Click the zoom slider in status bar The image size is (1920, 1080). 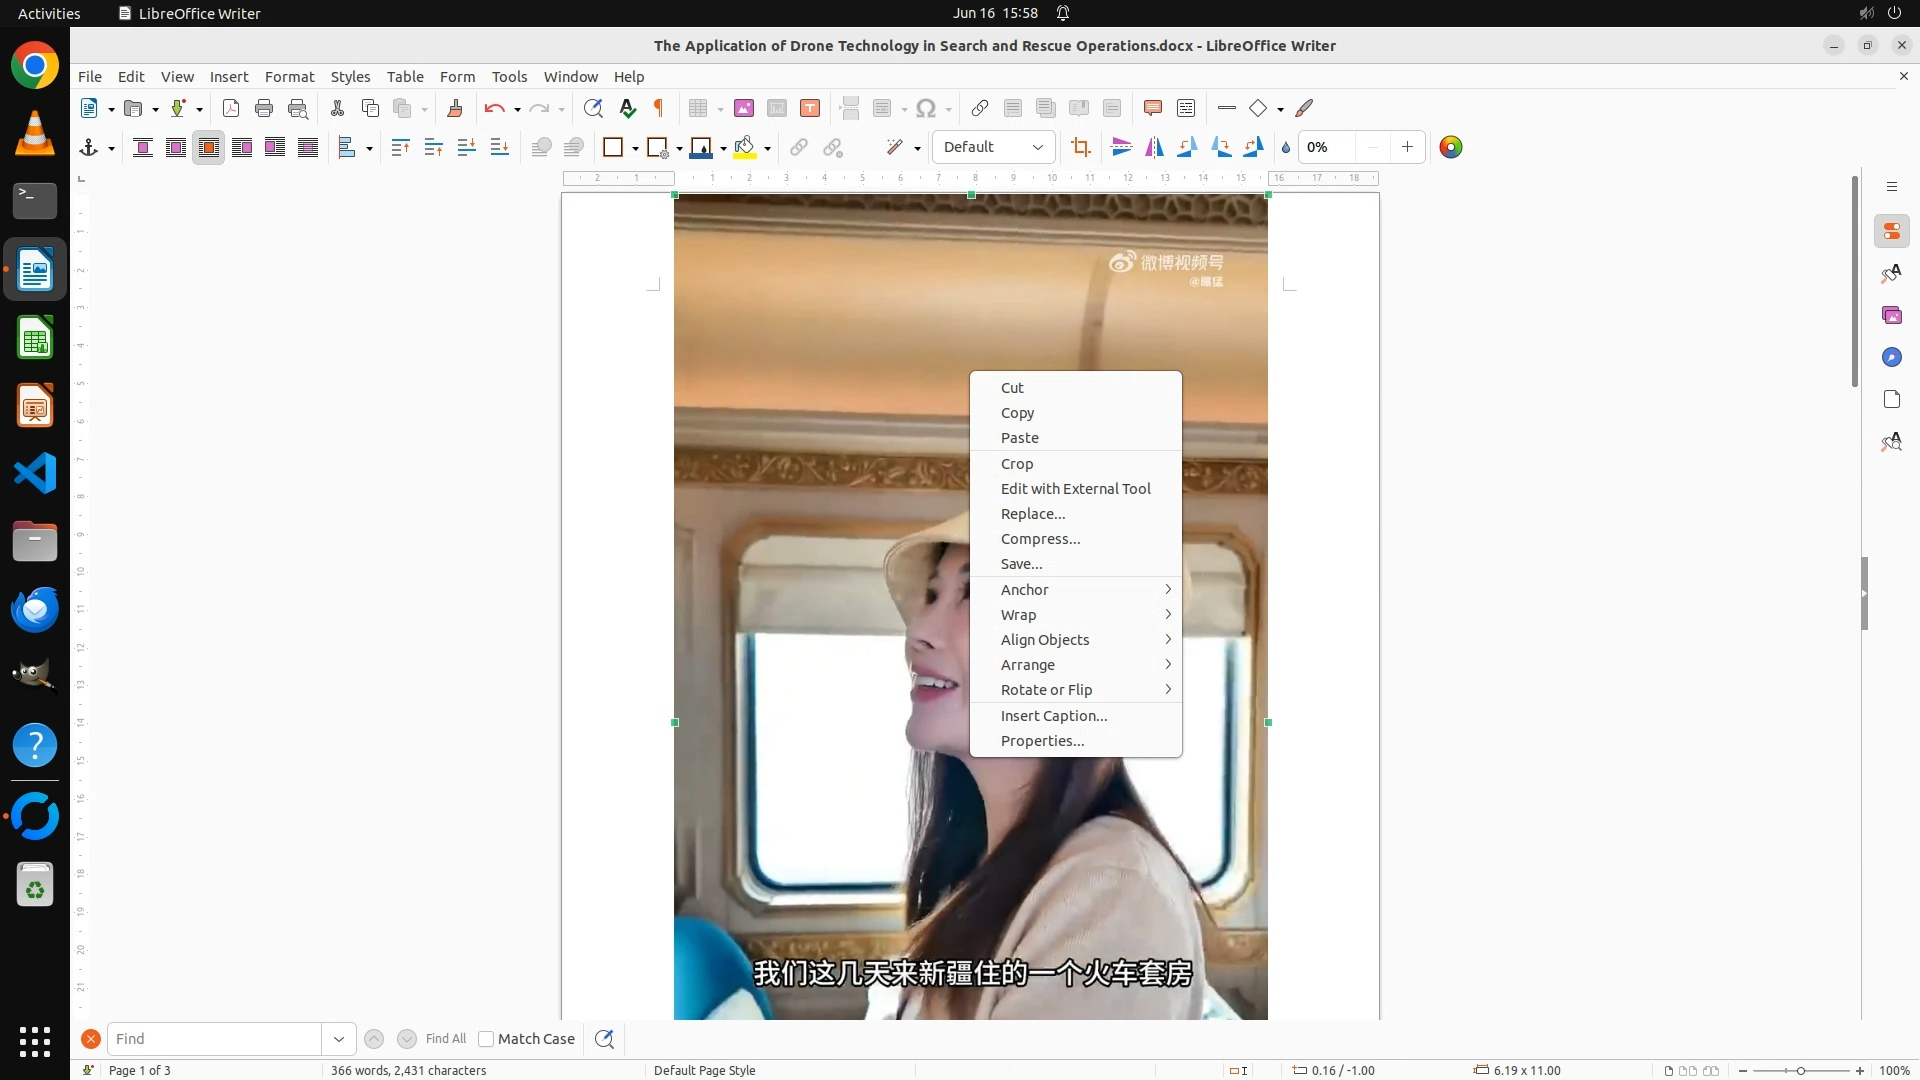click(x=1800, y=1070)
